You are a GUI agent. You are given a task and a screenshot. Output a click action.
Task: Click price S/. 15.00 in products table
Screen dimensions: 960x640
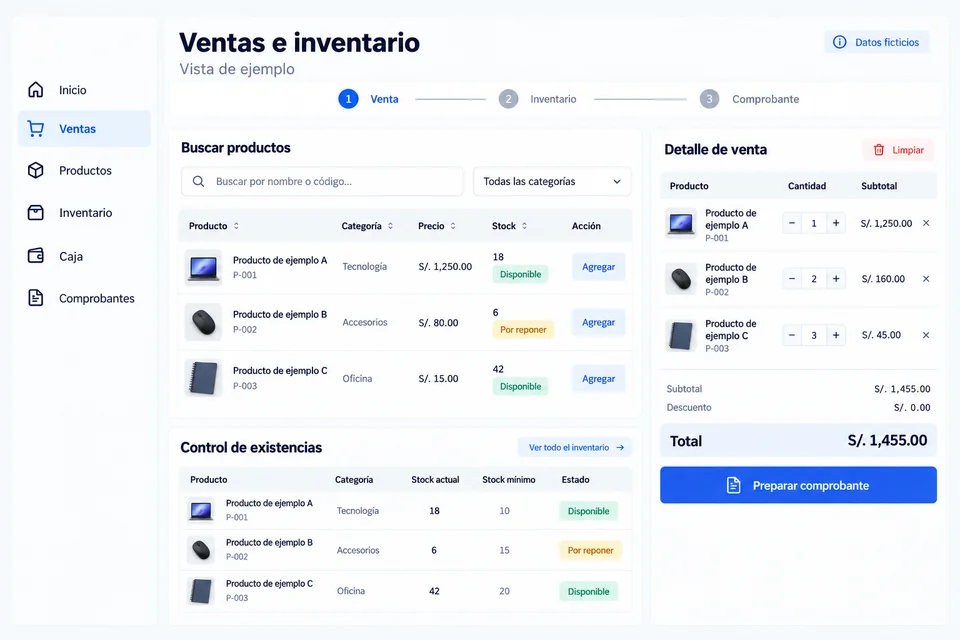click(438, 378)
